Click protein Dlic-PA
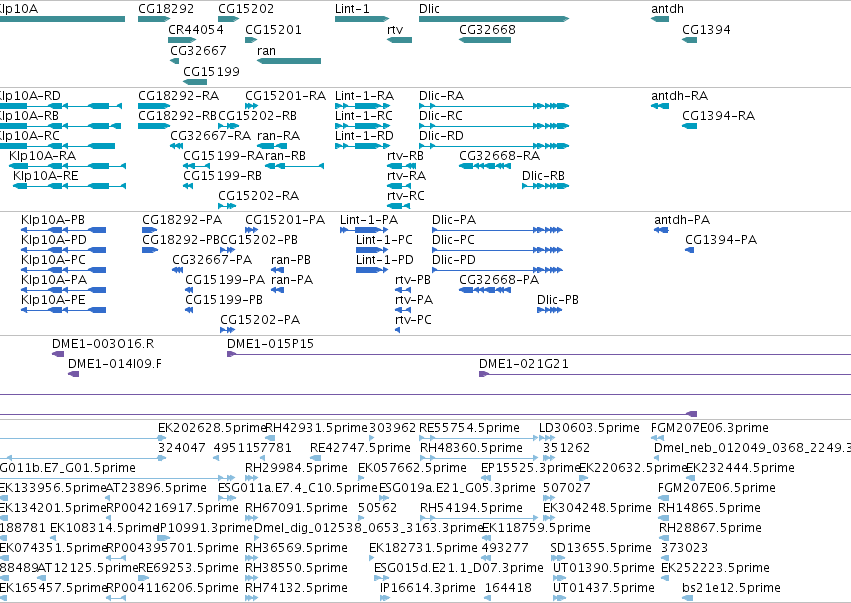The height and width of the screenshot is (603, 851). pos(497,230)
